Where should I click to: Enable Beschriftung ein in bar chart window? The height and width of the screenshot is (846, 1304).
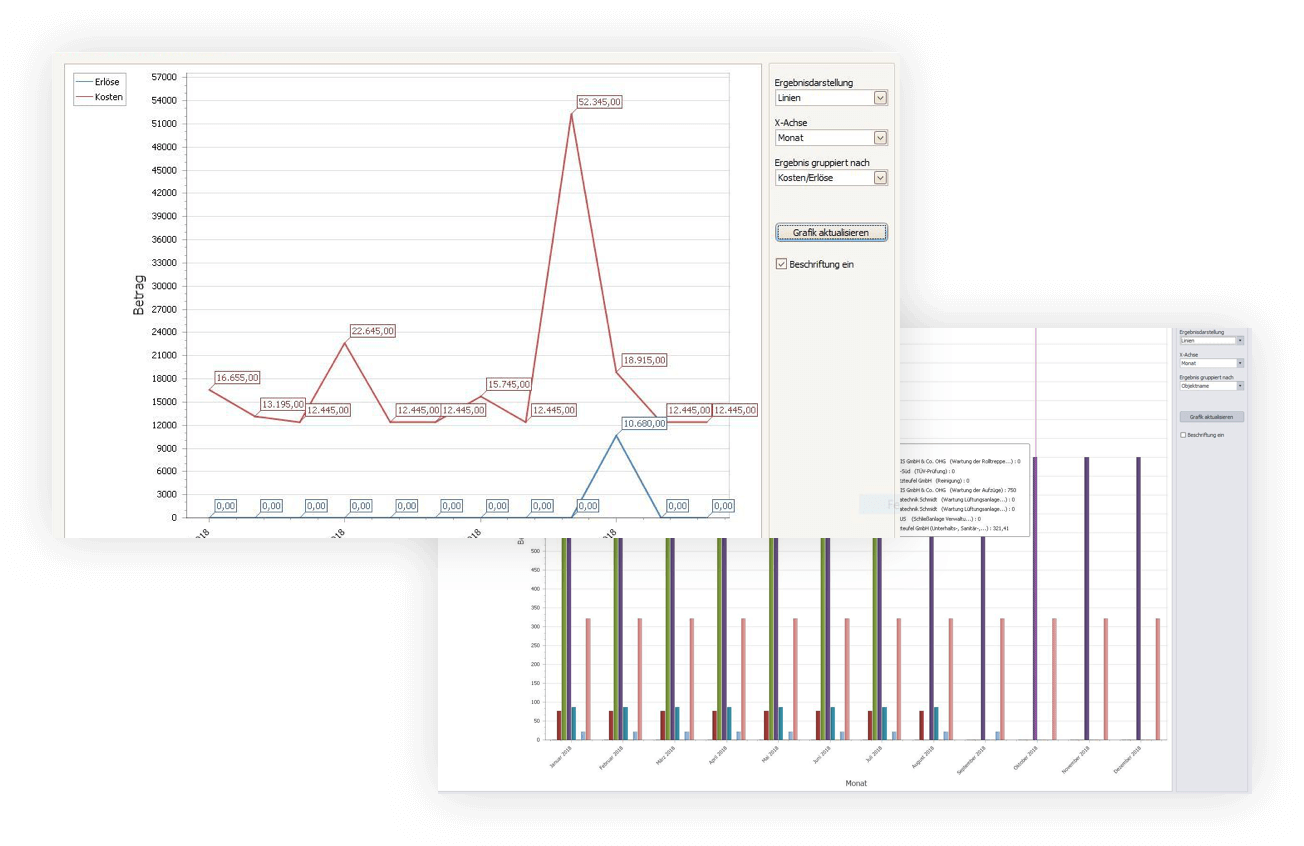(x=1183, y=435)
